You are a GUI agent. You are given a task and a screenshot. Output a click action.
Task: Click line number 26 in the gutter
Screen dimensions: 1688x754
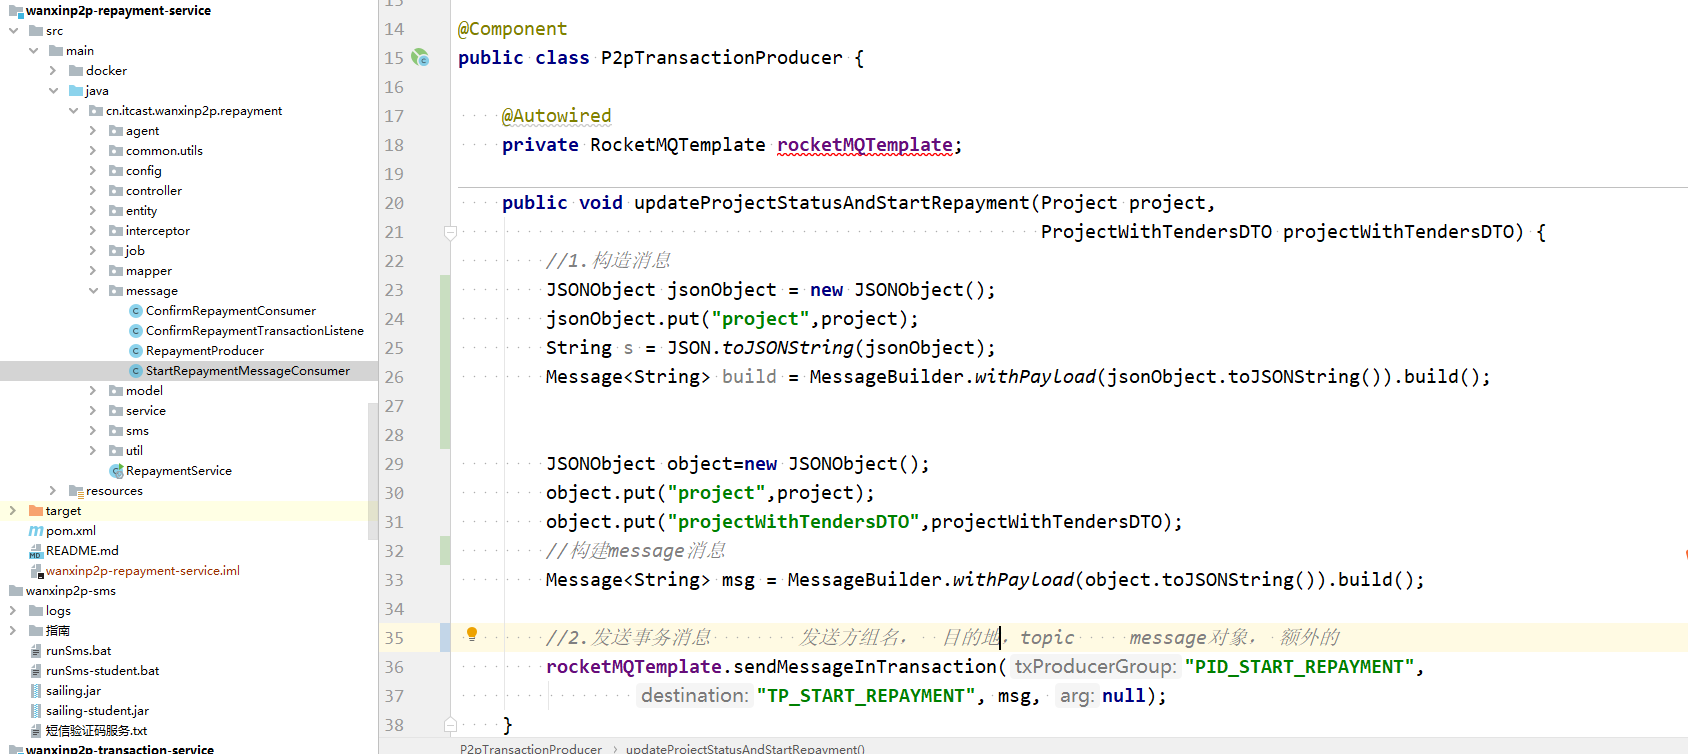point(394,377)
